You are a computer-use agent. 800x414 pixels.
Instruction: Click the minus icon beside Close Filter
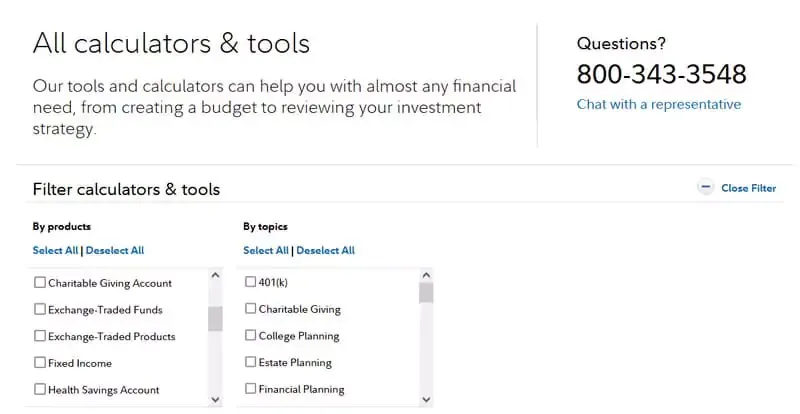(x=706, y=187)
